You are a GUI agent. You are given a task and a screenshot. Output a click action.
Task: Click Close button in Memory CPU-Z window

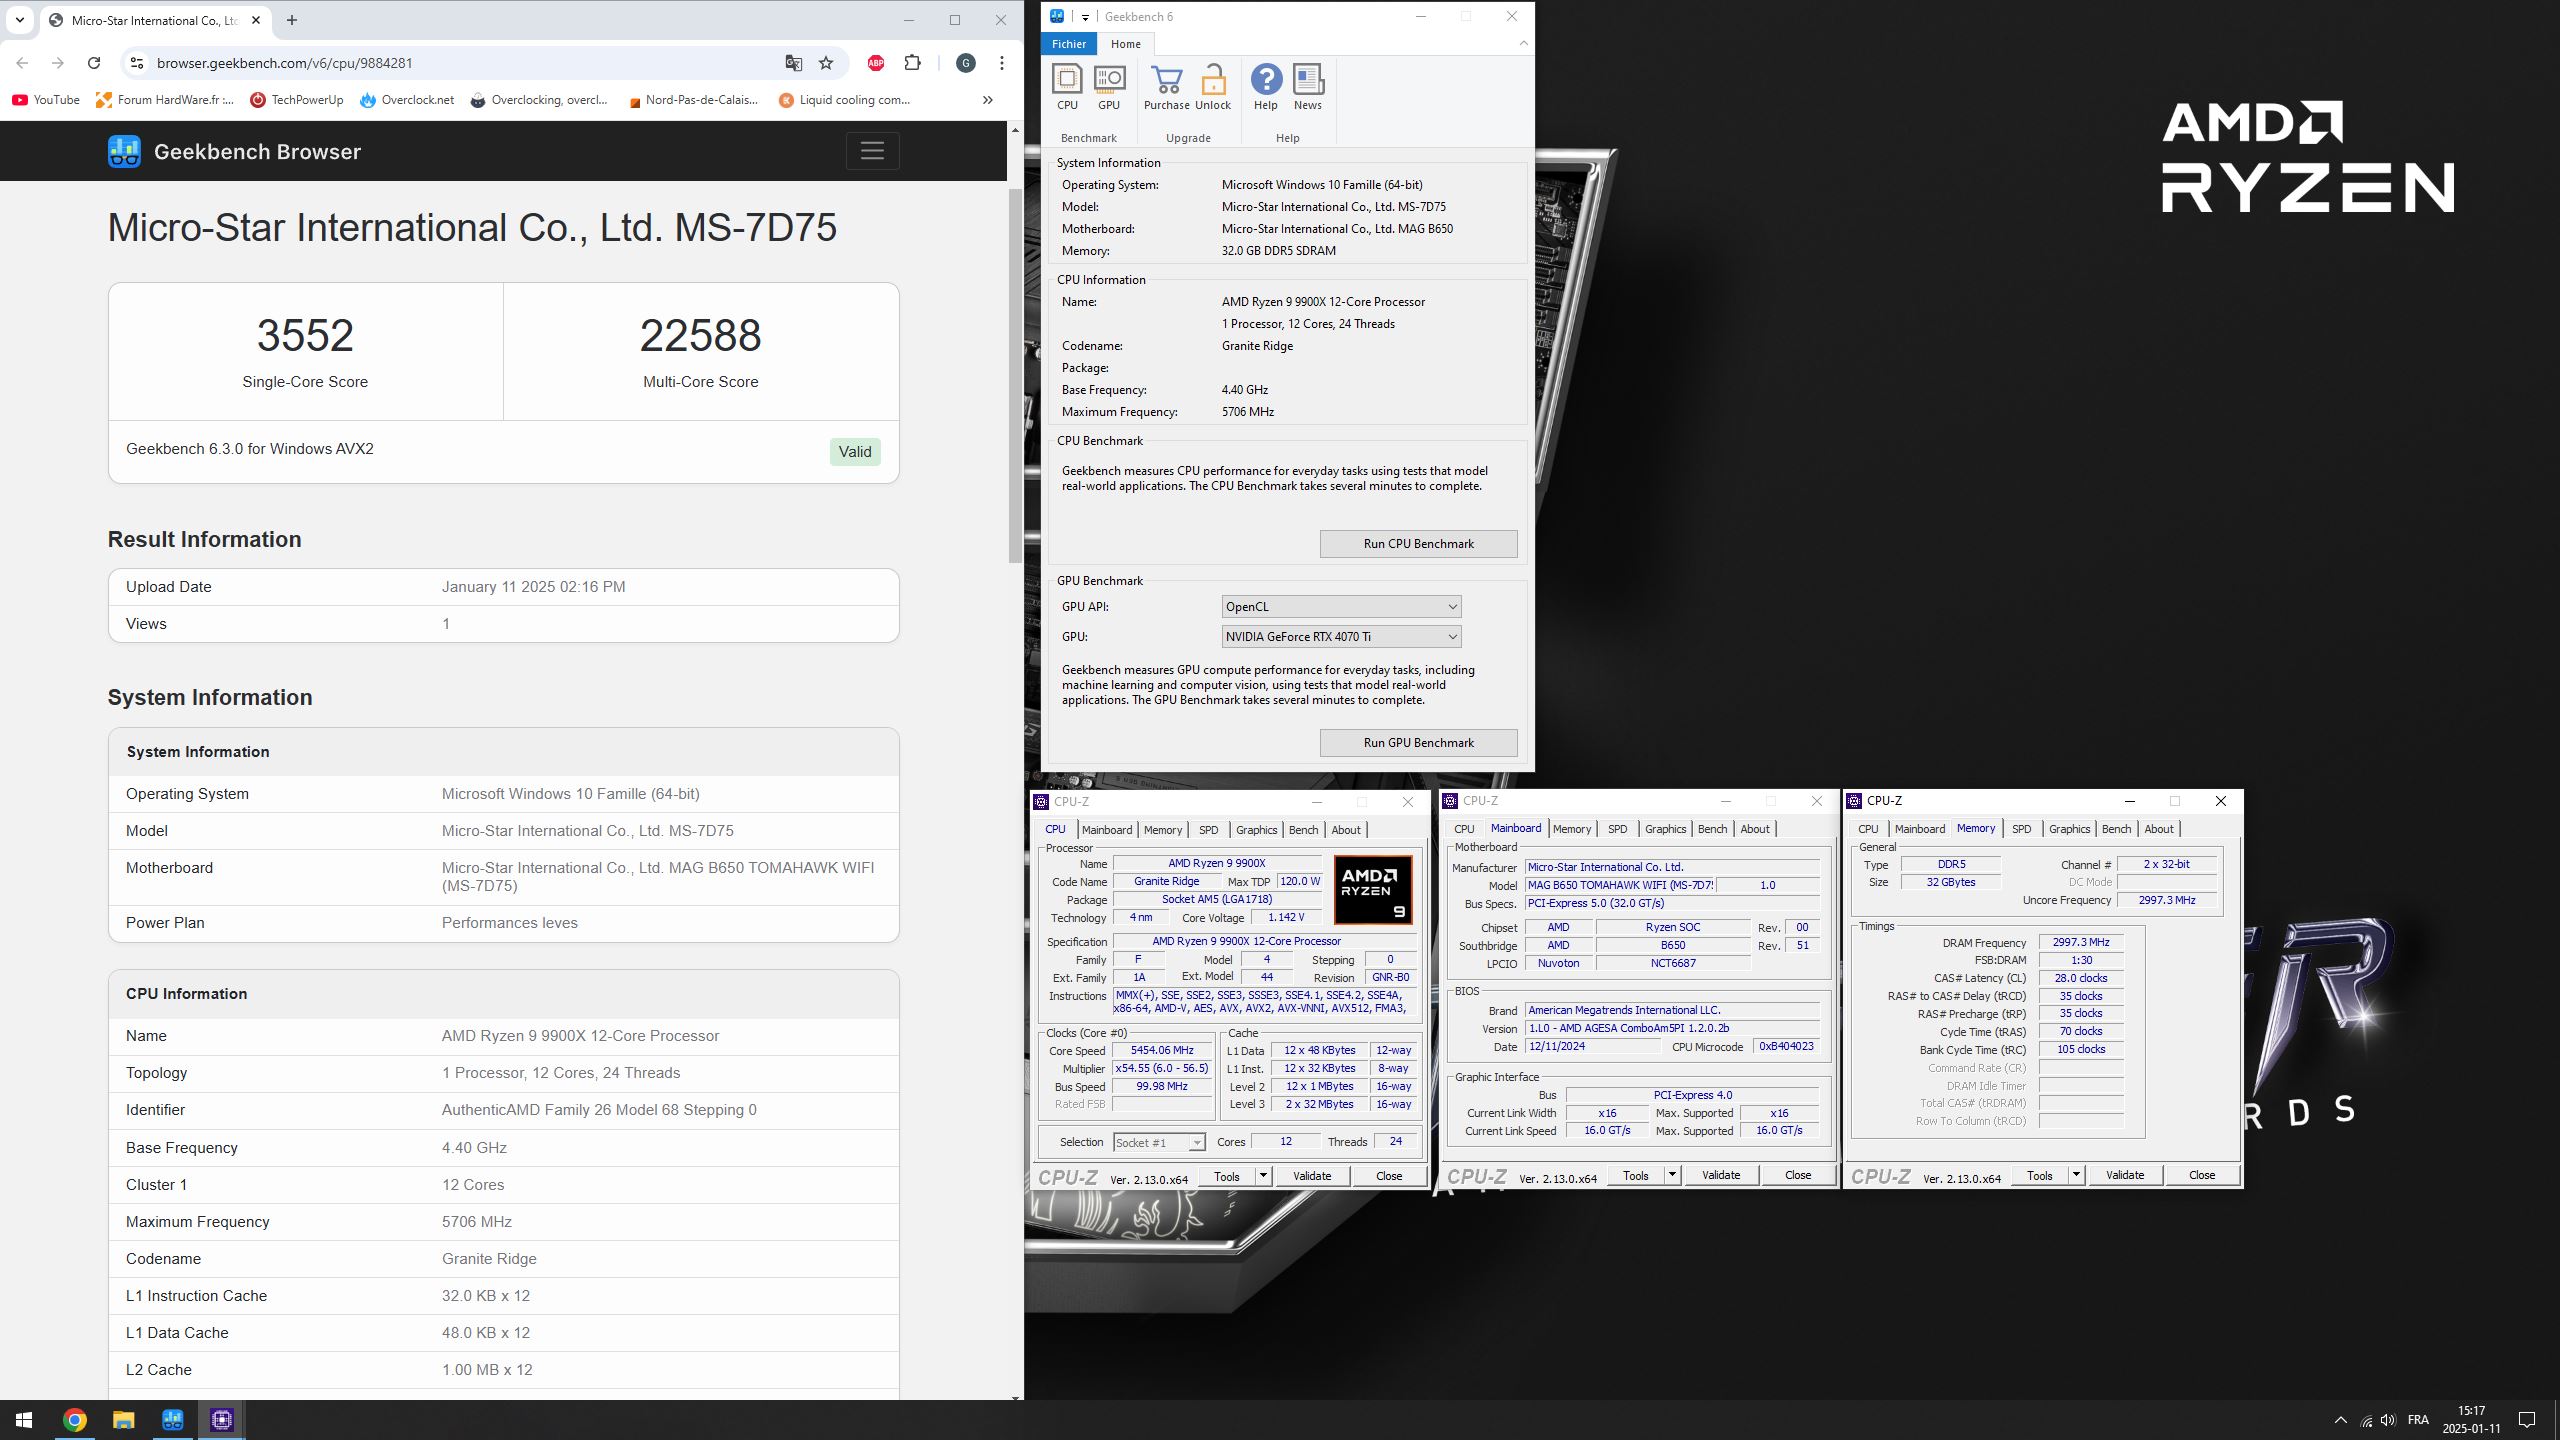pos(2202,1175)
